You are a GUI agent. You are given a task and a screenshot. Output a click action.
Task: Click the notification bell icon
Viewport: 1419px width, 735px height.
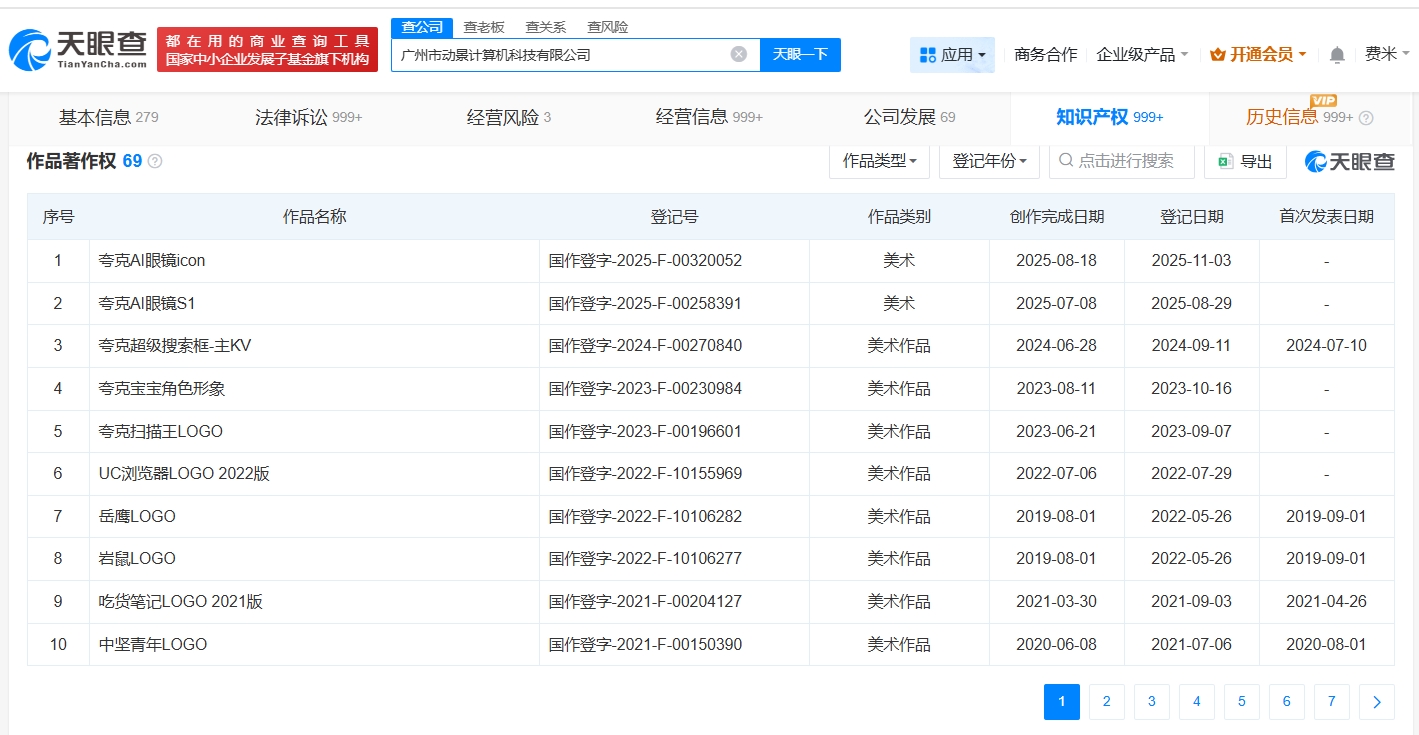pyautogui.click(x=1337, y=54)
